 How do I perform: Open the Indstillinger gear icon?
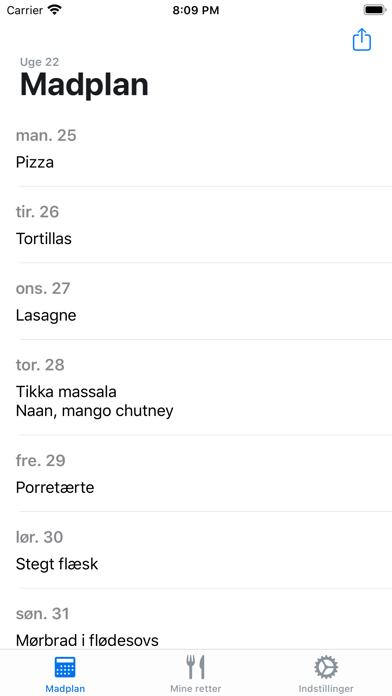click(326, 667)
